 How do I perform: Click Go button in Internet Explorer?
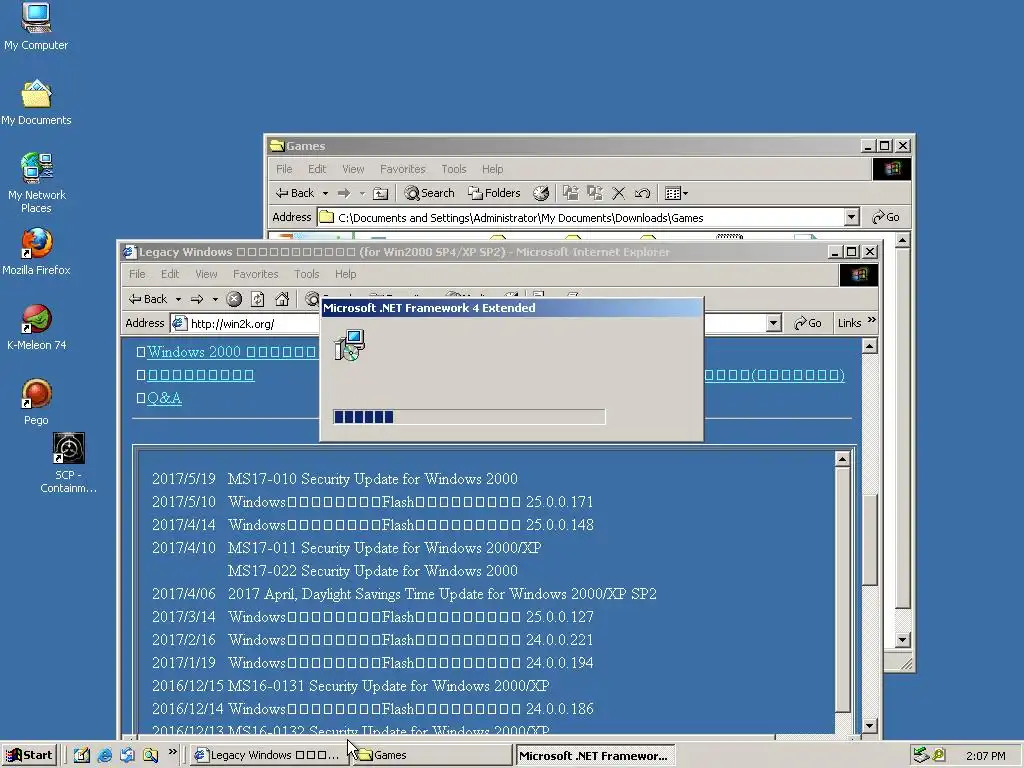pos(807,323)
